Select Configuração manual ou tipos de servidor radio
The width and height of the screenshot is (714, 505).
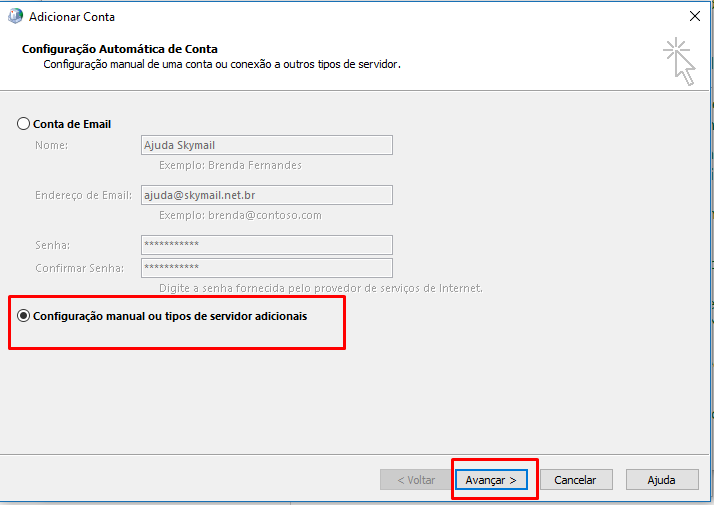pyautogui.click(x=23, y=316)
